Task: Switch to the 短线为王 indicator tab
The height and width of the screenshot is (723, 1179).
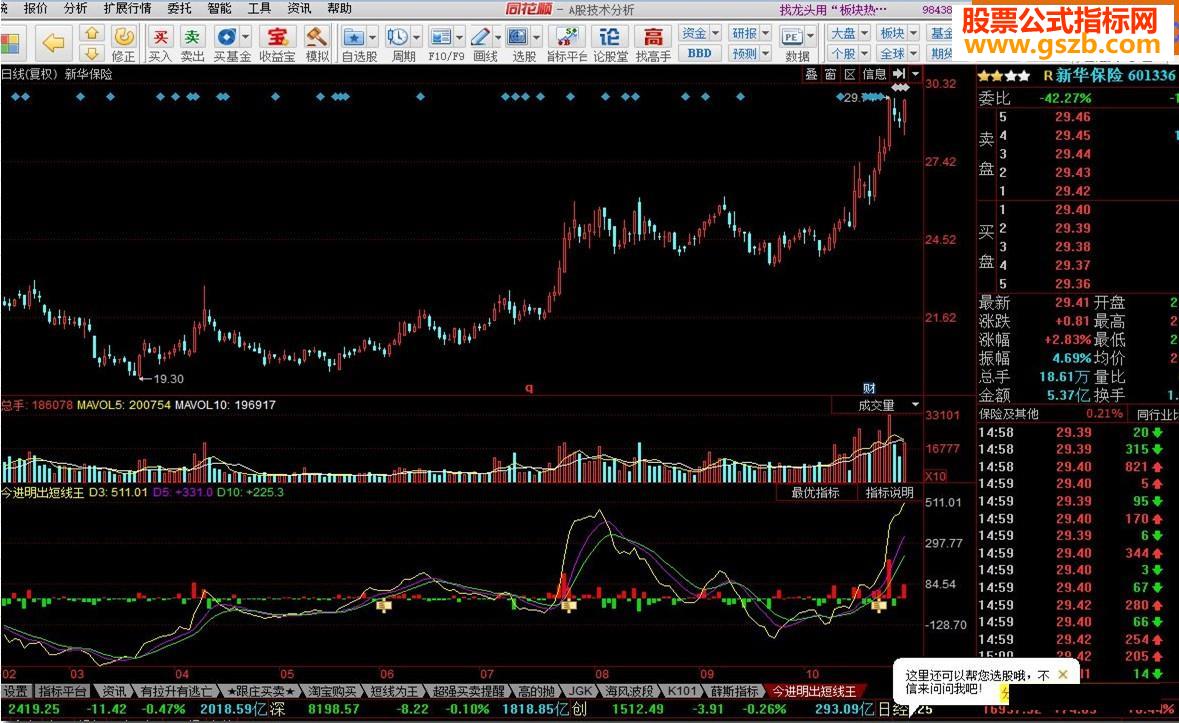Action: pyautogui.click(x=394, y=691)
